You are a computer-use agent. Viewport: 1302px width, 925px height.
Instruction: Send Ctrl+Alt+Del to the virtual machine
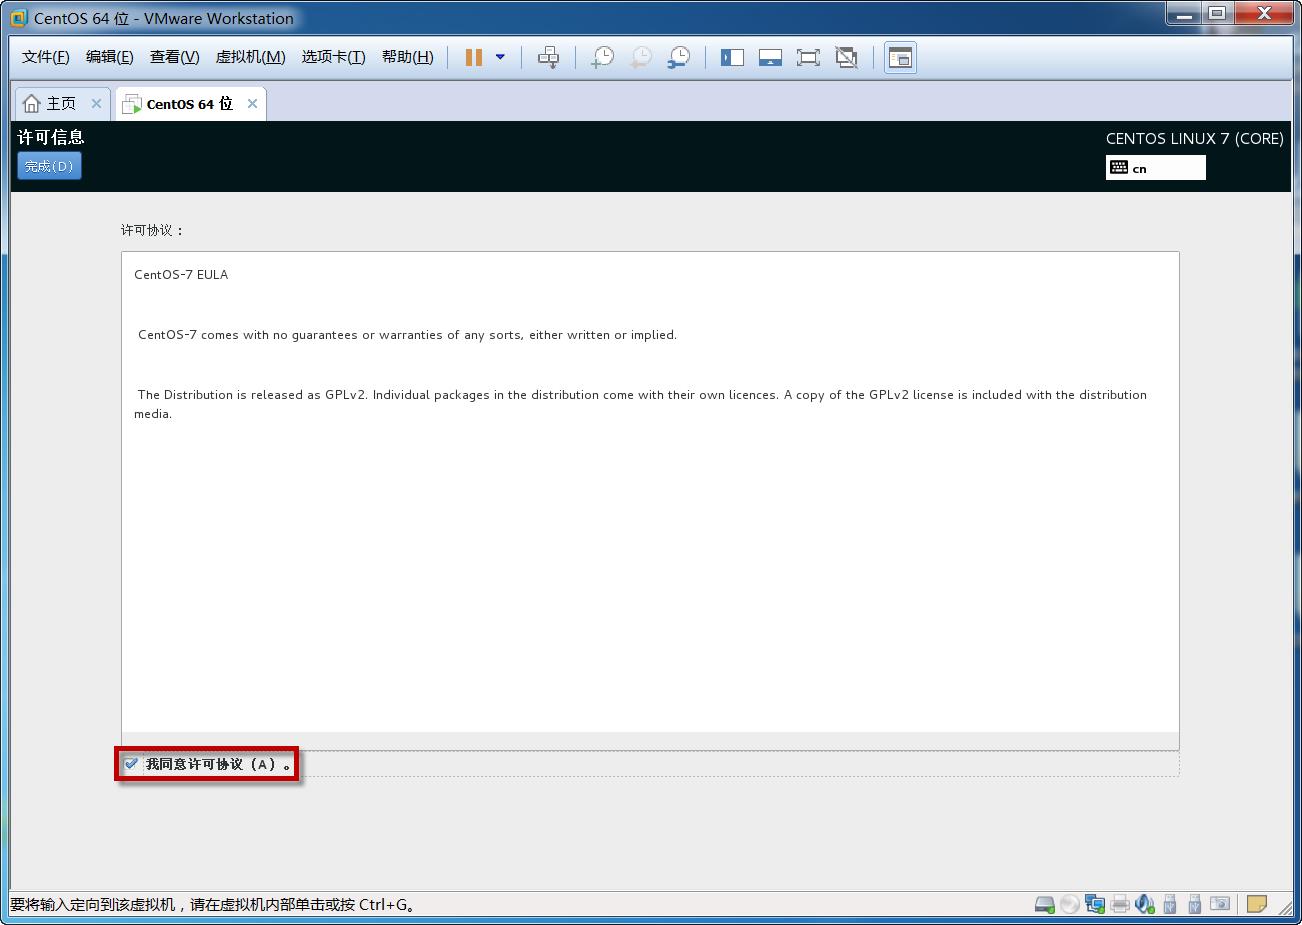tap(548, 57)
